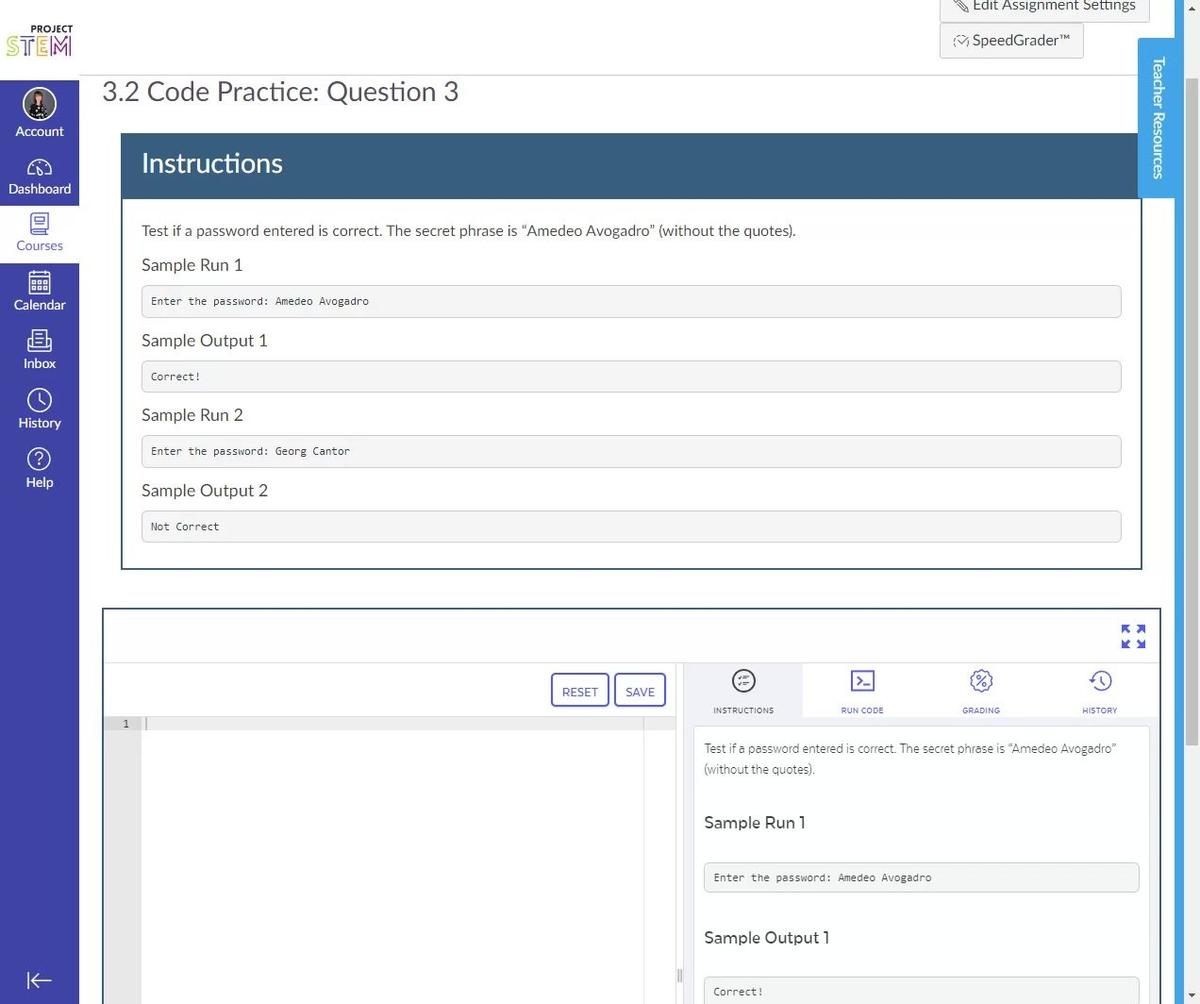Viewport: 1200px width, 1004px height.
Task: Open Edit Assignment Settings
Action: 1044,7
